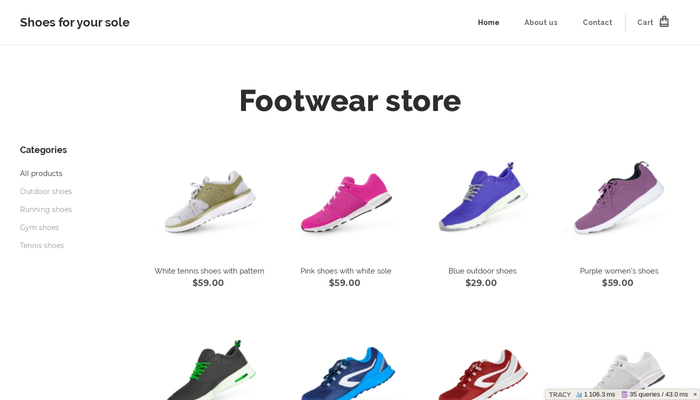700x400 pixels.
Task: Open the black shoe with green laces
Action: (209, 371)
